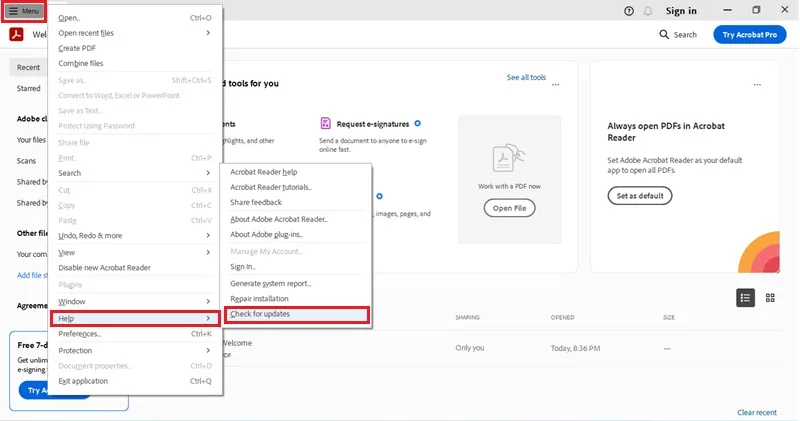Expand the Help submenu arrow
The height and width of the screenshot is (421, 800).
tap(208, 318)
